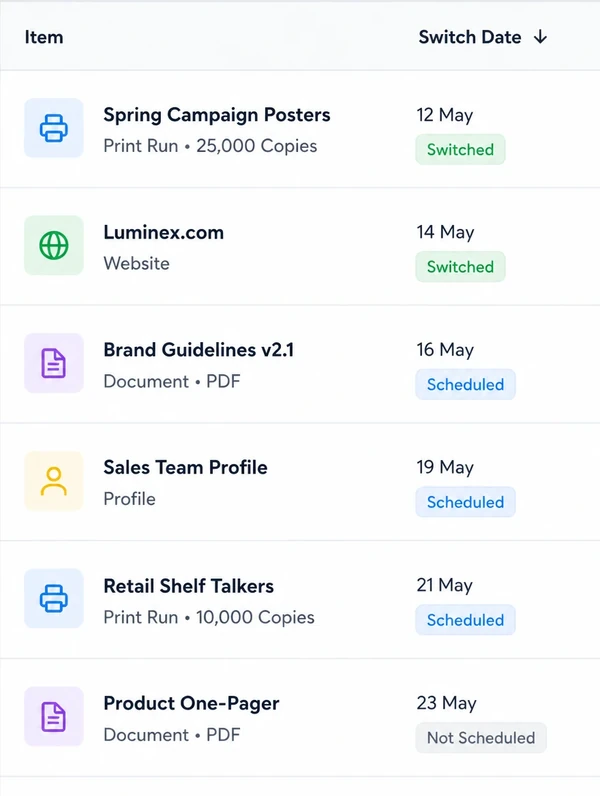Image resolution: width=600 pixels, height=796 pixels.
Task: Click the document icon for Product One-Pager
Action: 54,717
